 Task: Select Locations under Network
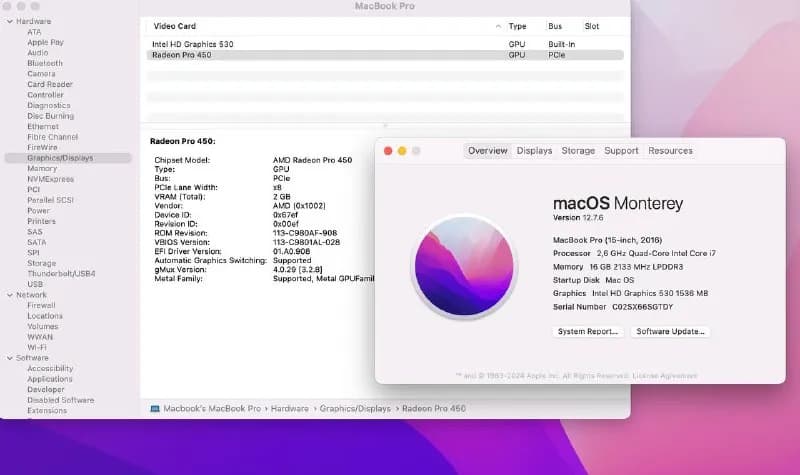[x=45, y=316]
